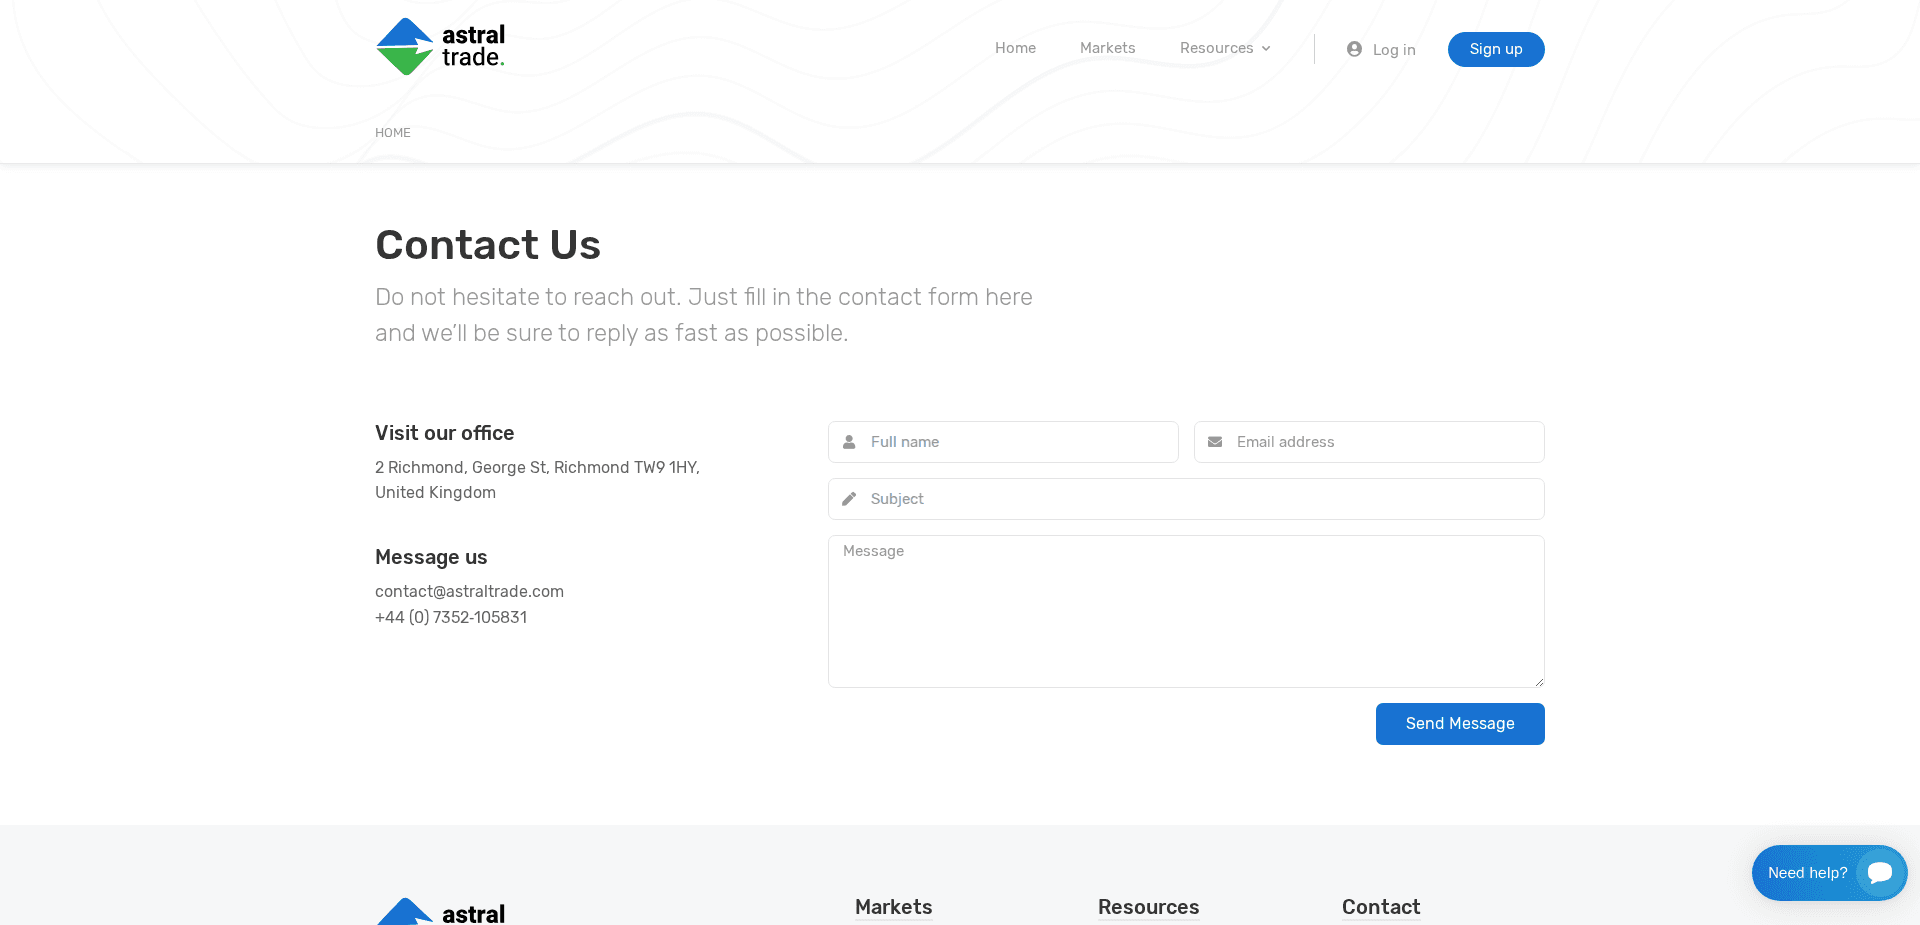Select Home in the navigation bar

click(x=1015, y=47)
